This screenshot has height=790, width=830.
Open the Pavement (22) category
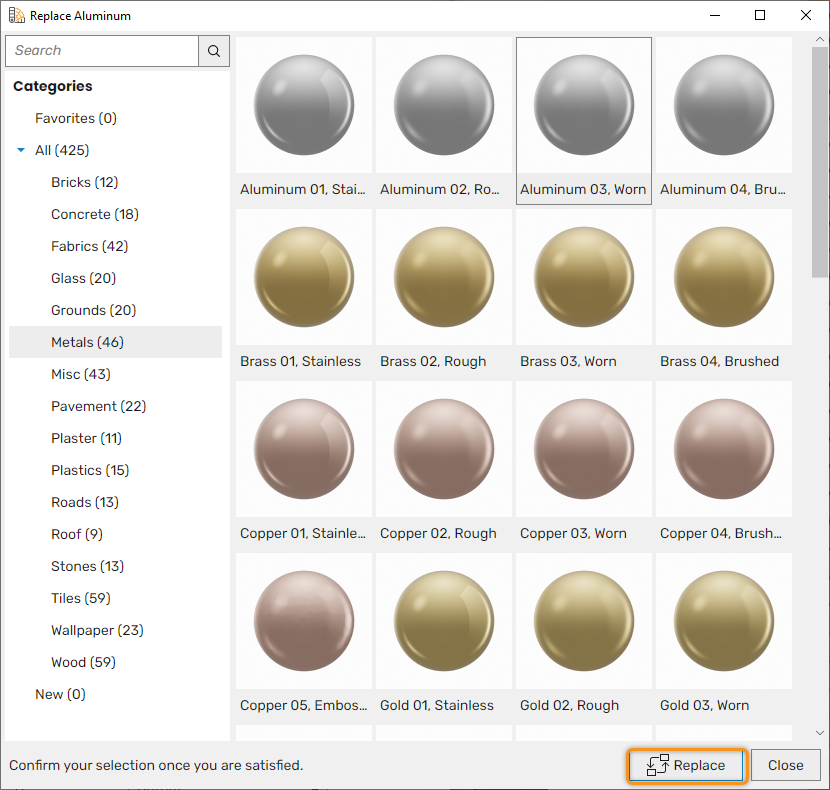click(x=98, y=406)
